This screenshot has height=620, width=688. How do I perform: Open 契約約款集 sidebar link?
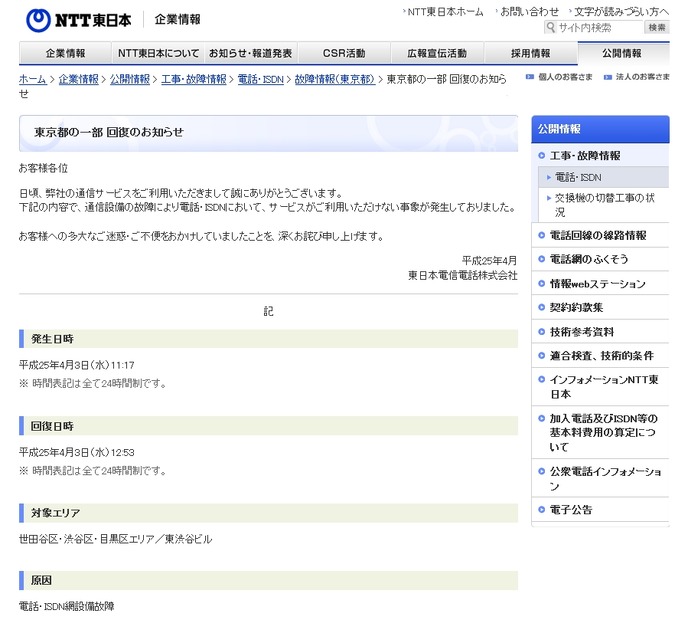pyautogui.click(x=577, y=307)
